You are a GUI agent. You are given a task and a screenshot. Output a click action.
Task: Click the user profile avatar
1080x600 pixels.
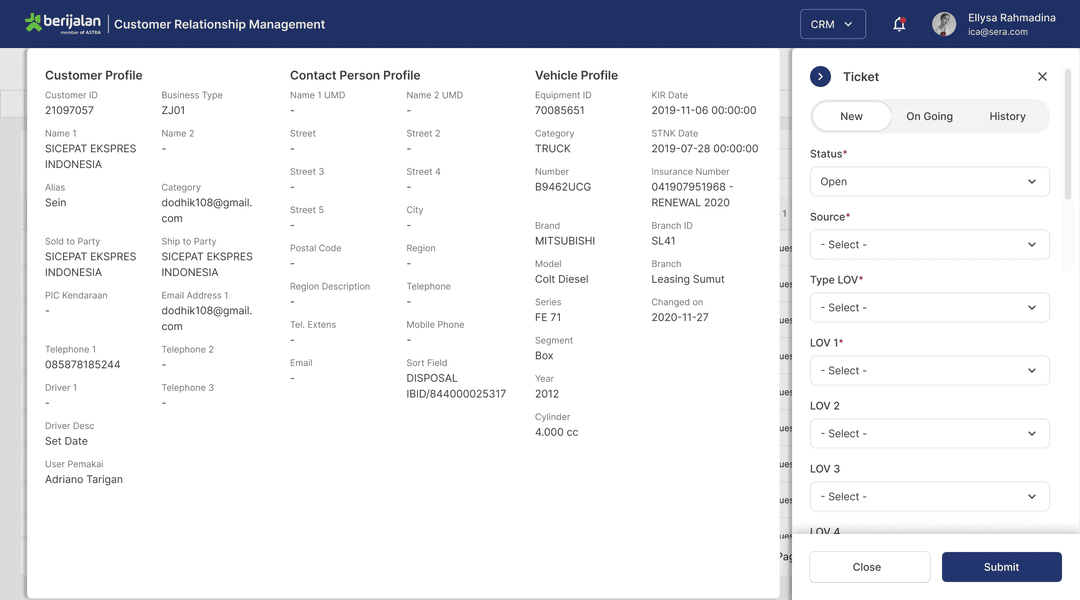coord(944,24)
